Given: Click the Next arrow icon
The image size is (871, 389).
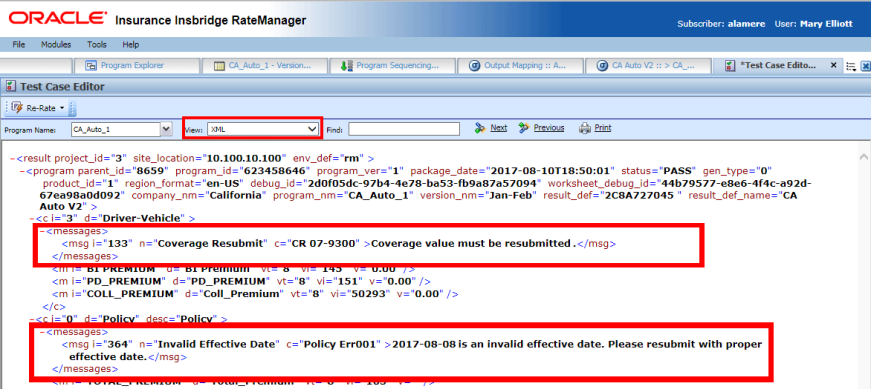Looking at the screenshot, I should tap(480, 128).
